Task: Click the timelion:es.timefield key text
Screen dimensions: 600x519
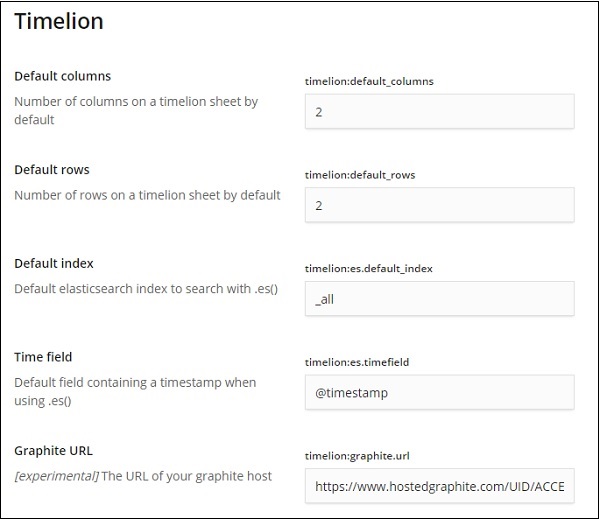Action: pyautogui.click(x=358, y=362)
